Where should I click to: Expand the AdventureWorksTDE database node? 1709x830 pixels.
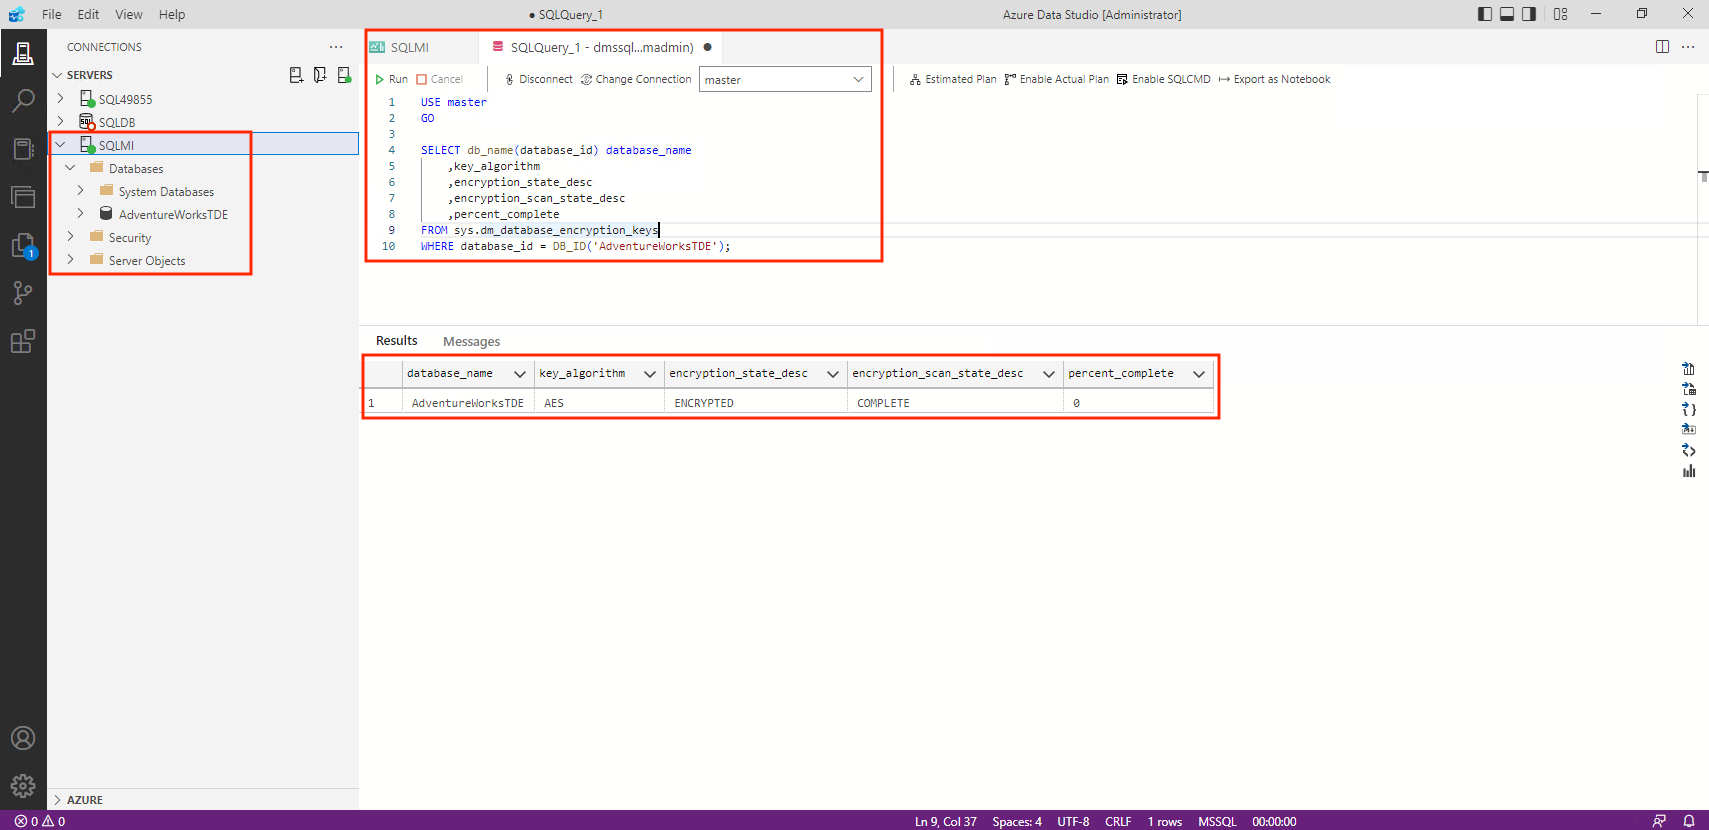(x=80, y=213)
